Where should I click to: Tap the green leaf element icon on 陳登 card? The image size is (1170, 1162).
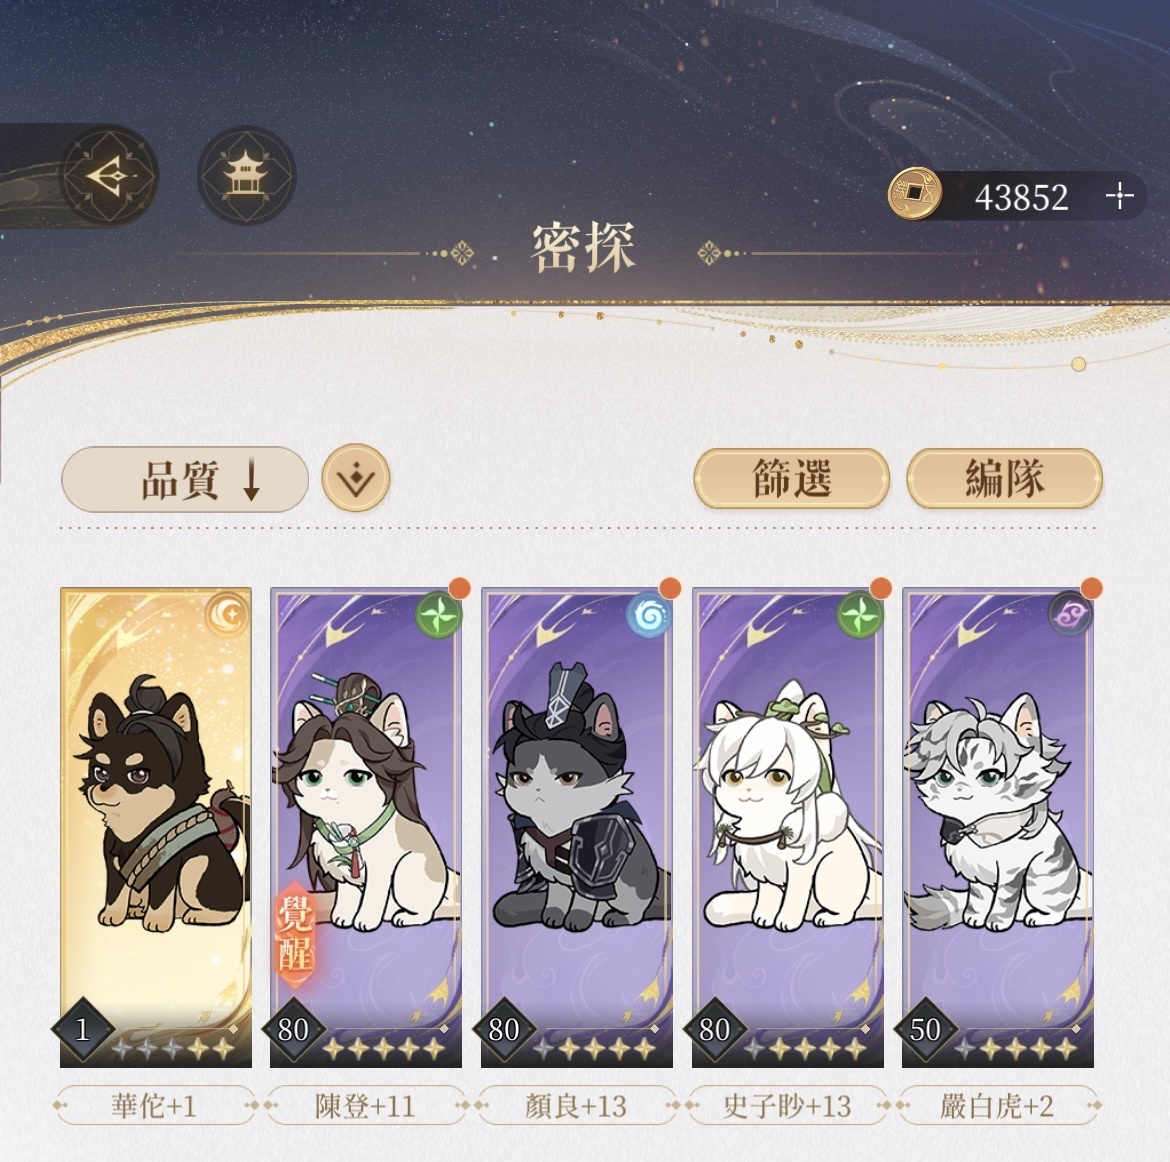[x=437, y=616]
